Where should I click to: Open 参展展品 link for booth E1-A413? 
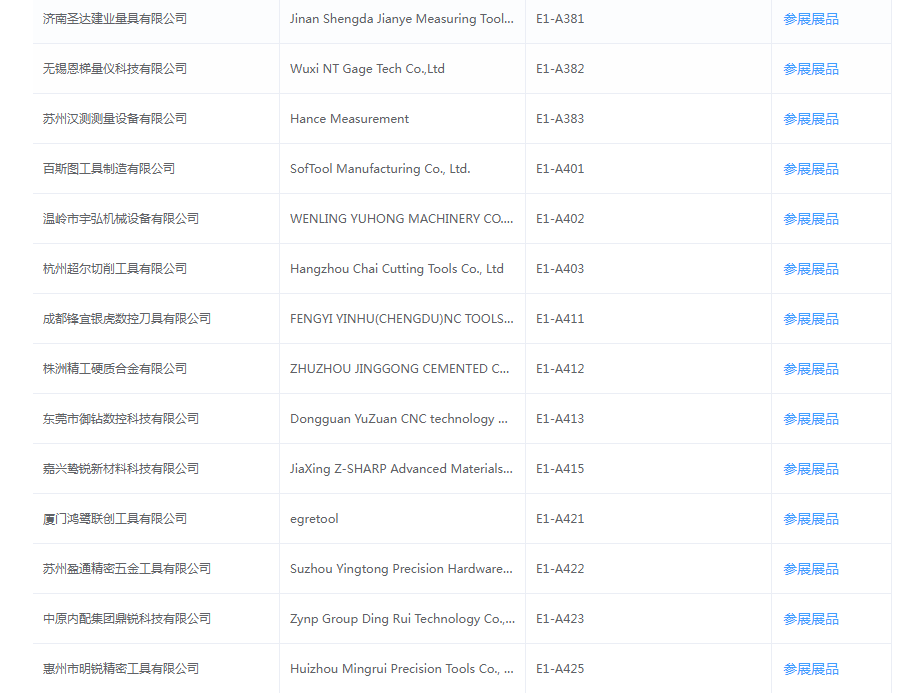810,419
